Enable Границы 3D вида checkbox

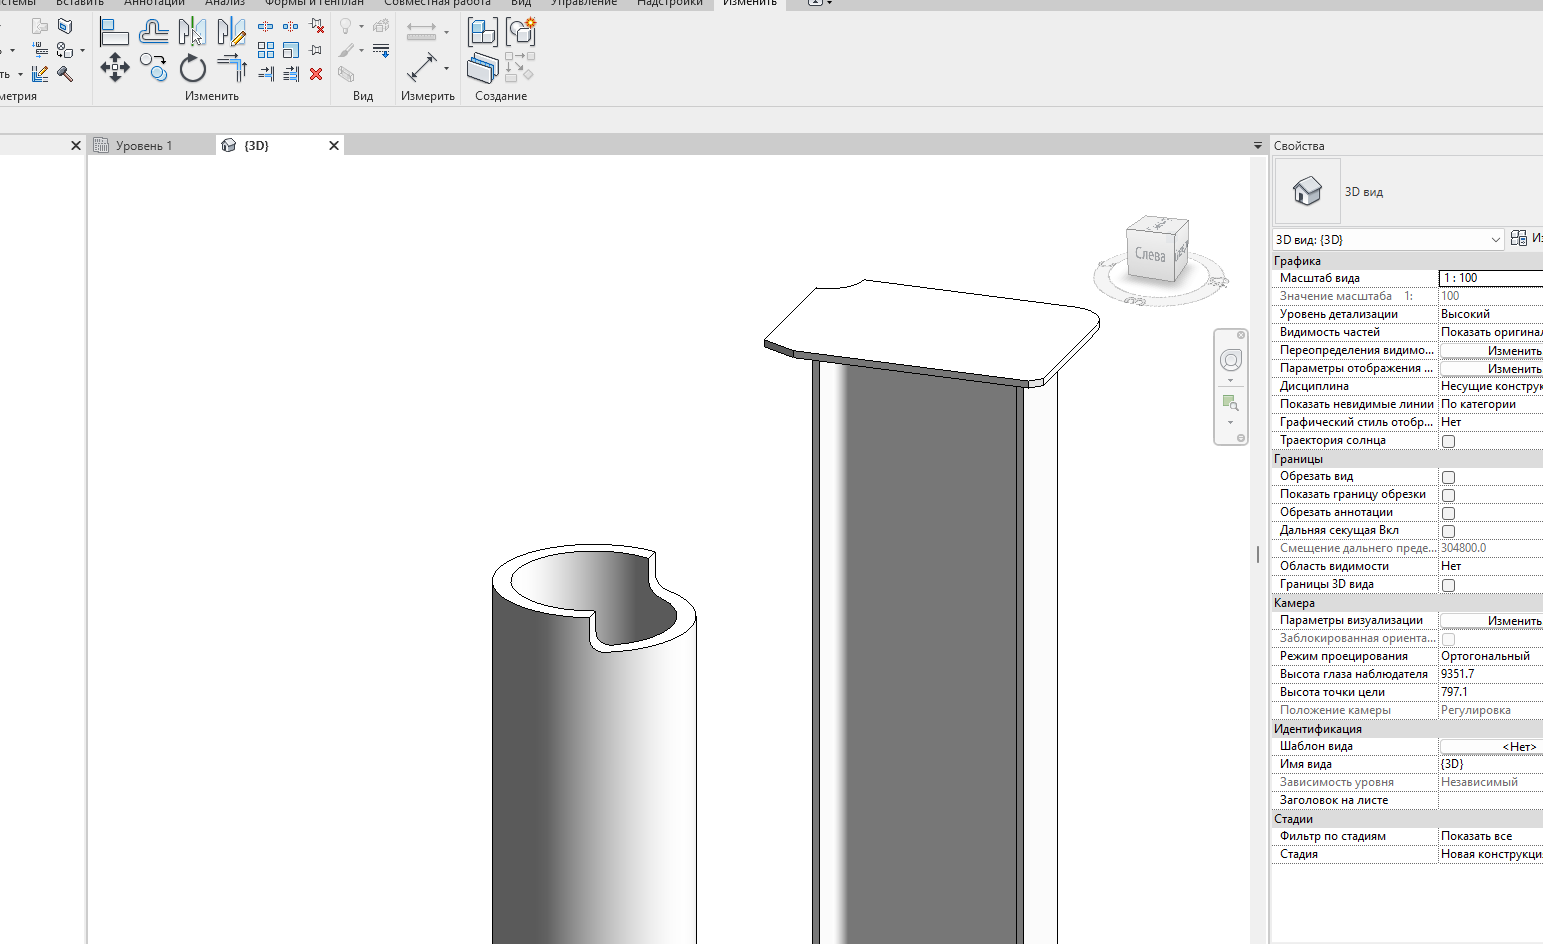tap(1448, 585)
